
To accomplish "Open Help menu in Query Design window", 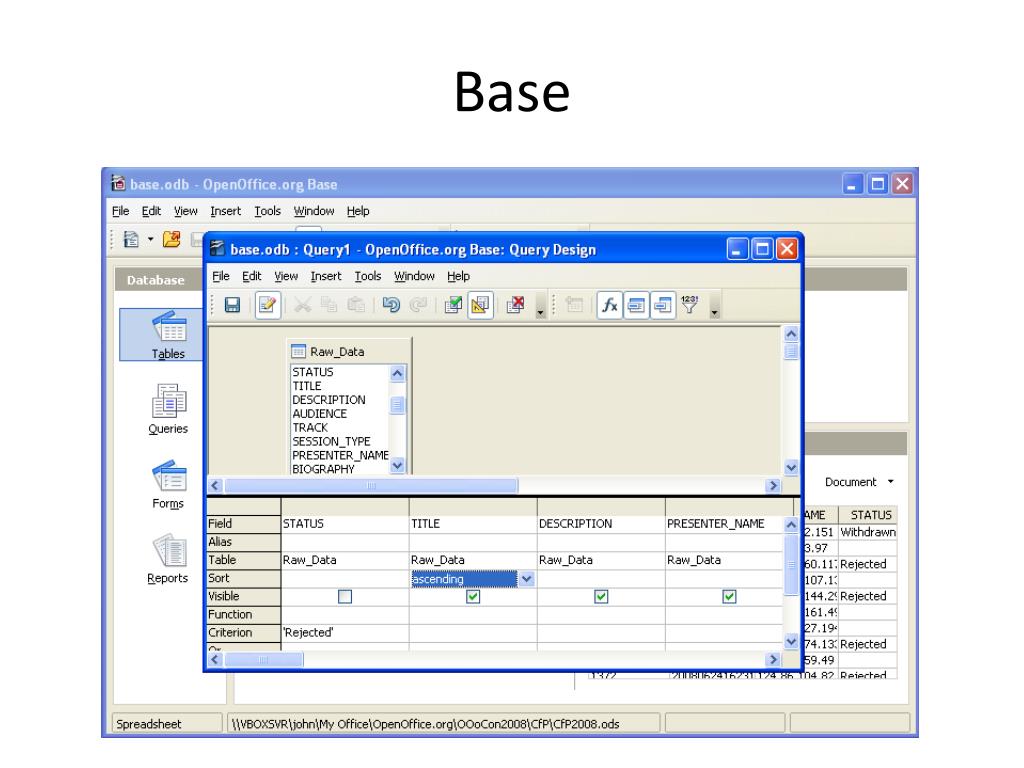I will (458, 276).
